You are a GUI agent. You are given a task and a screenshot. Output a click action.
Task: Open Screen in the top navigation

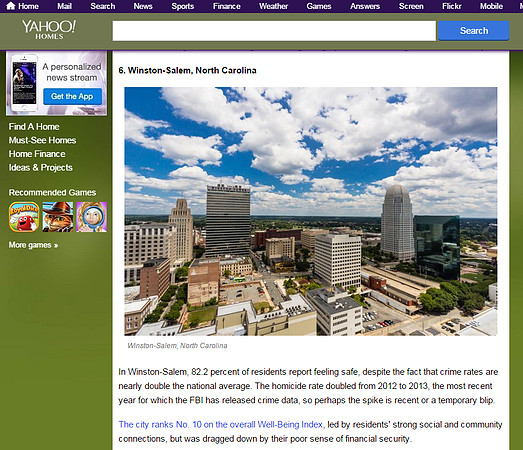coord(411,6)
